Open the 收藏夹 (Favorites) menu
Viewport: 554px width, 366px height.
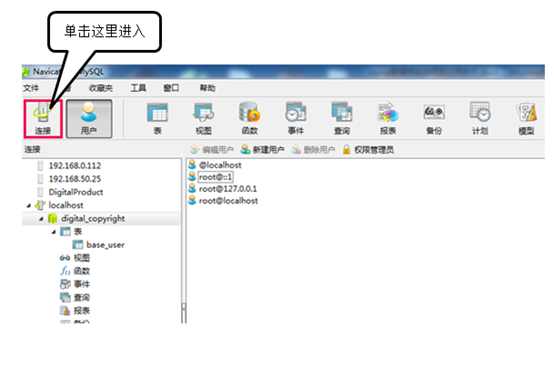point(101,88)
